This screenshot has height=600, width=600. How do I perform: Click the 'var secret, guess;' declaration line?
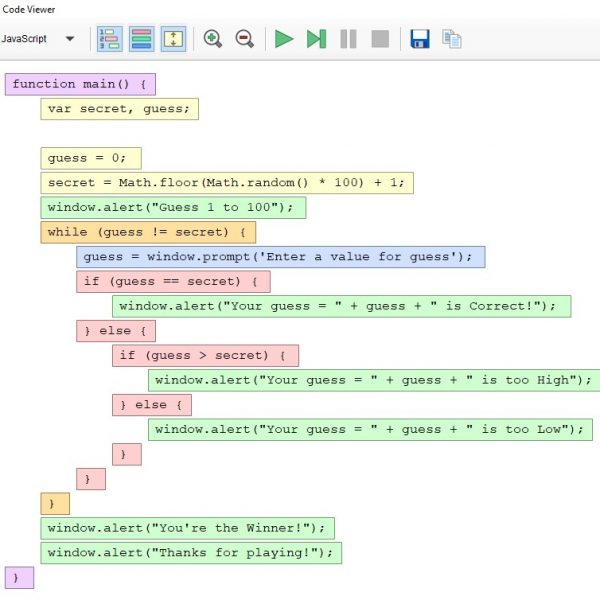pos(119,109)
